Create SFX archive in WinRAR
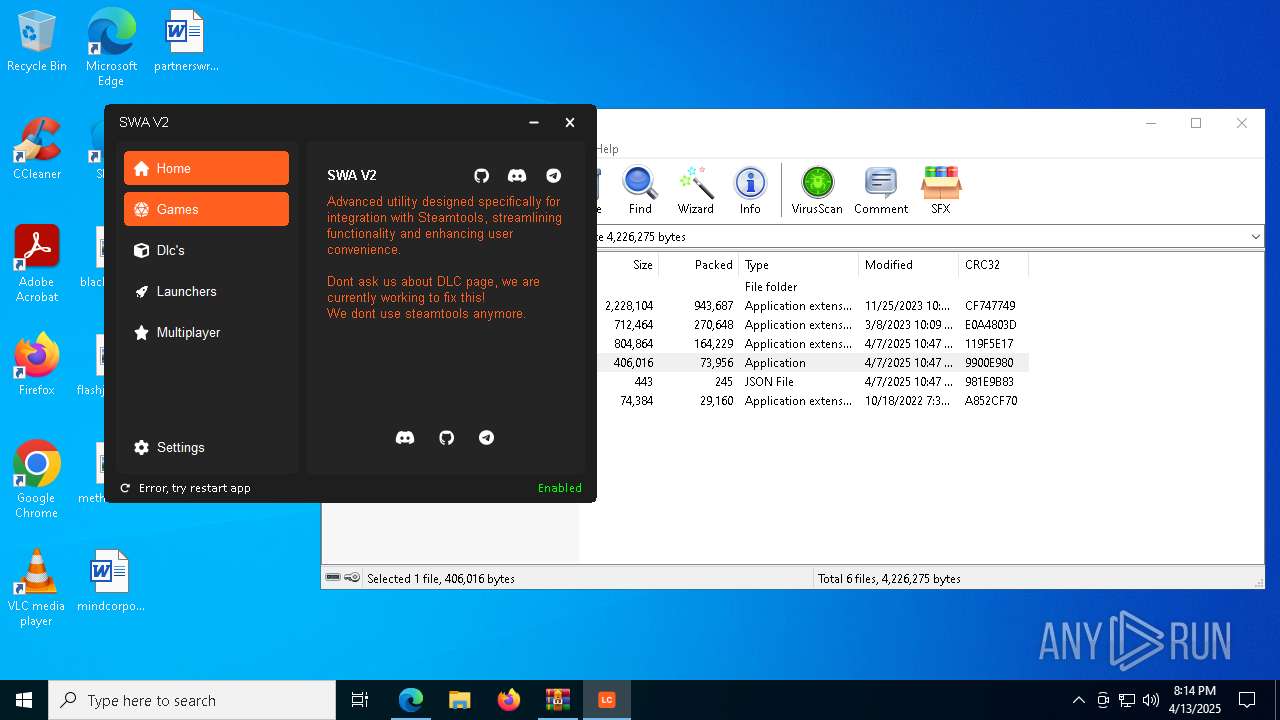The width and height of the screenshot is (1280, 720). (x=941, y=190)
